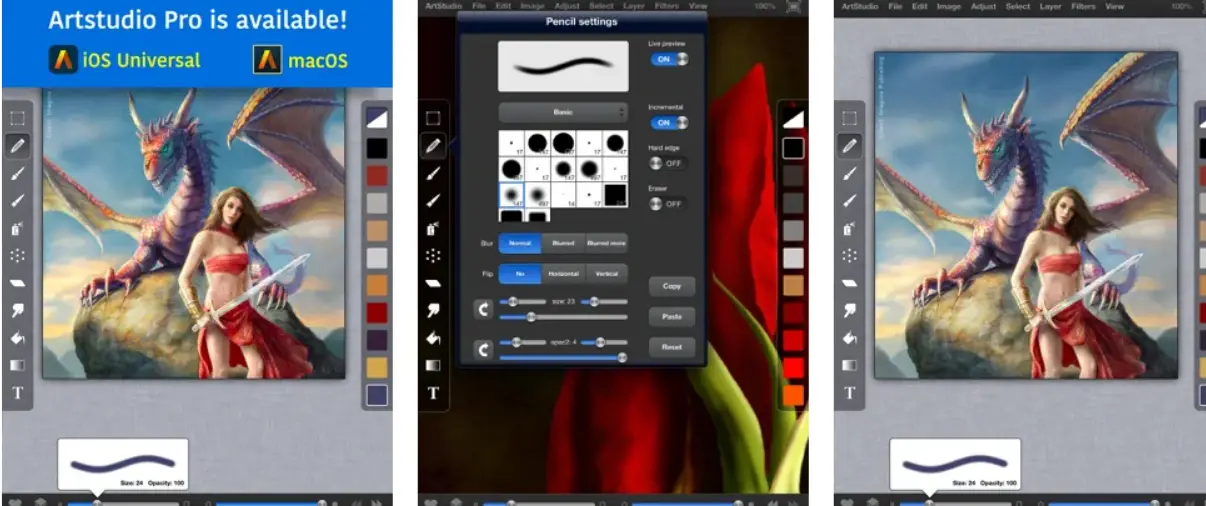Pick the orange swatch in first screenshot
Viewport: 1206px width, 506px height.
pos(377,285)
